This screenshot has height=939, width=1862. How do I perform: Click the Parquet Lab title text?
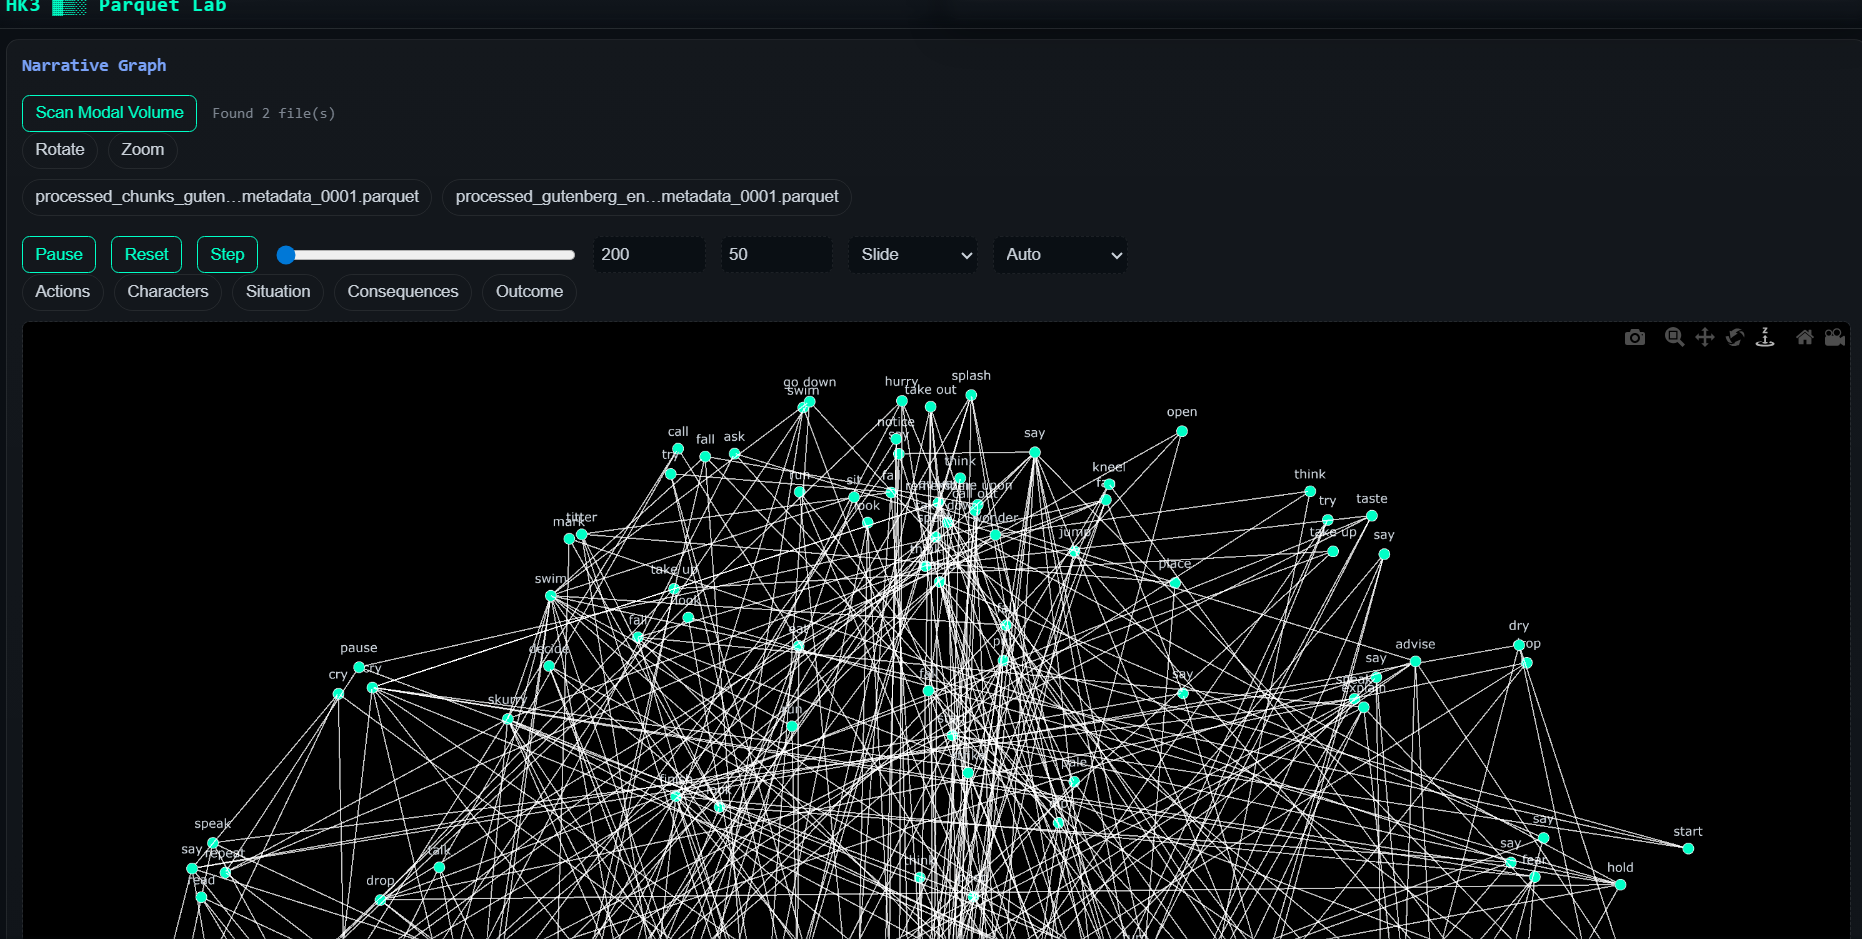163,7
